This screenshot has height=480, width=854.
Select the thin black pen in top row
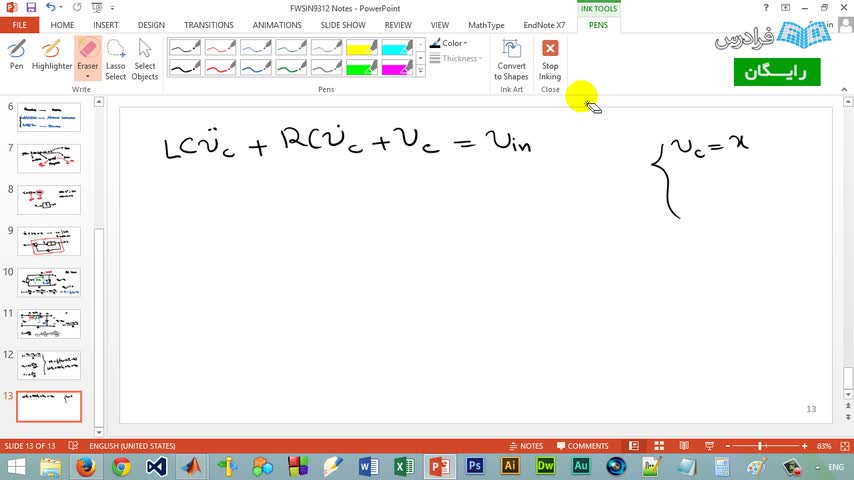(185, 47)
